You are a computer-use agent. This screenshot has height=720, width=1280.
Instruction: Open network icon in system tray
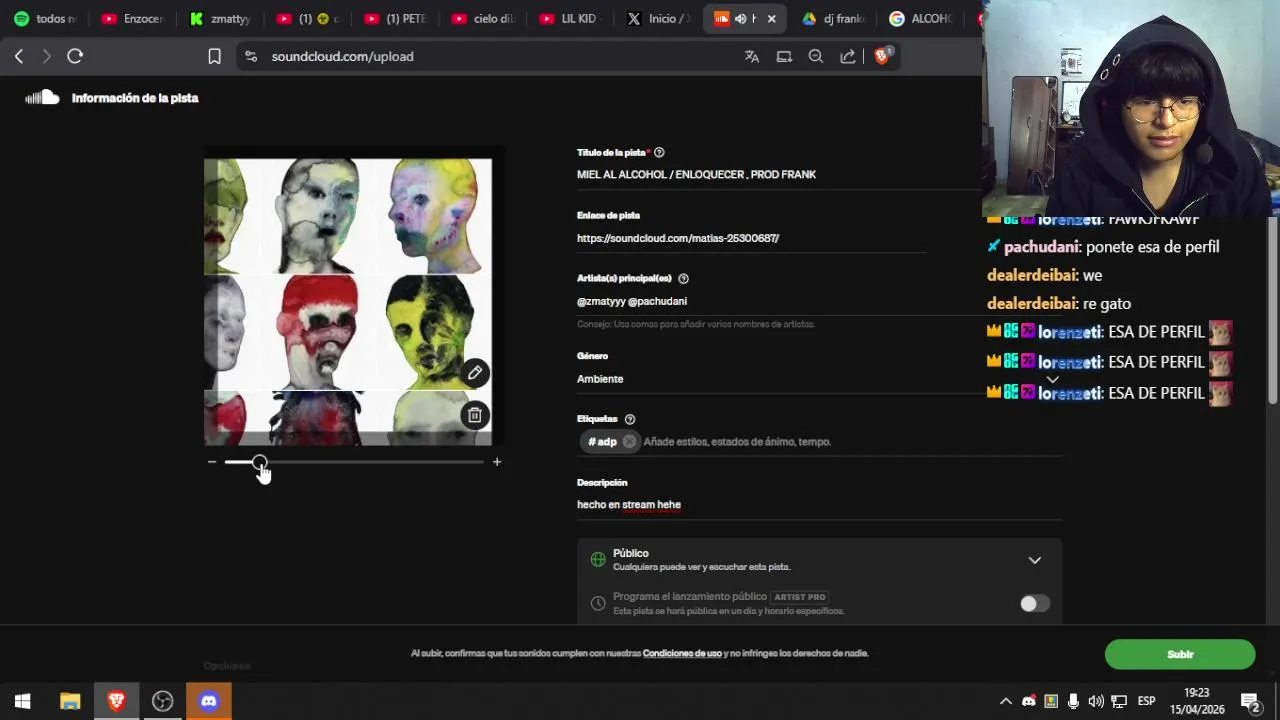(x=1119, y=701)
